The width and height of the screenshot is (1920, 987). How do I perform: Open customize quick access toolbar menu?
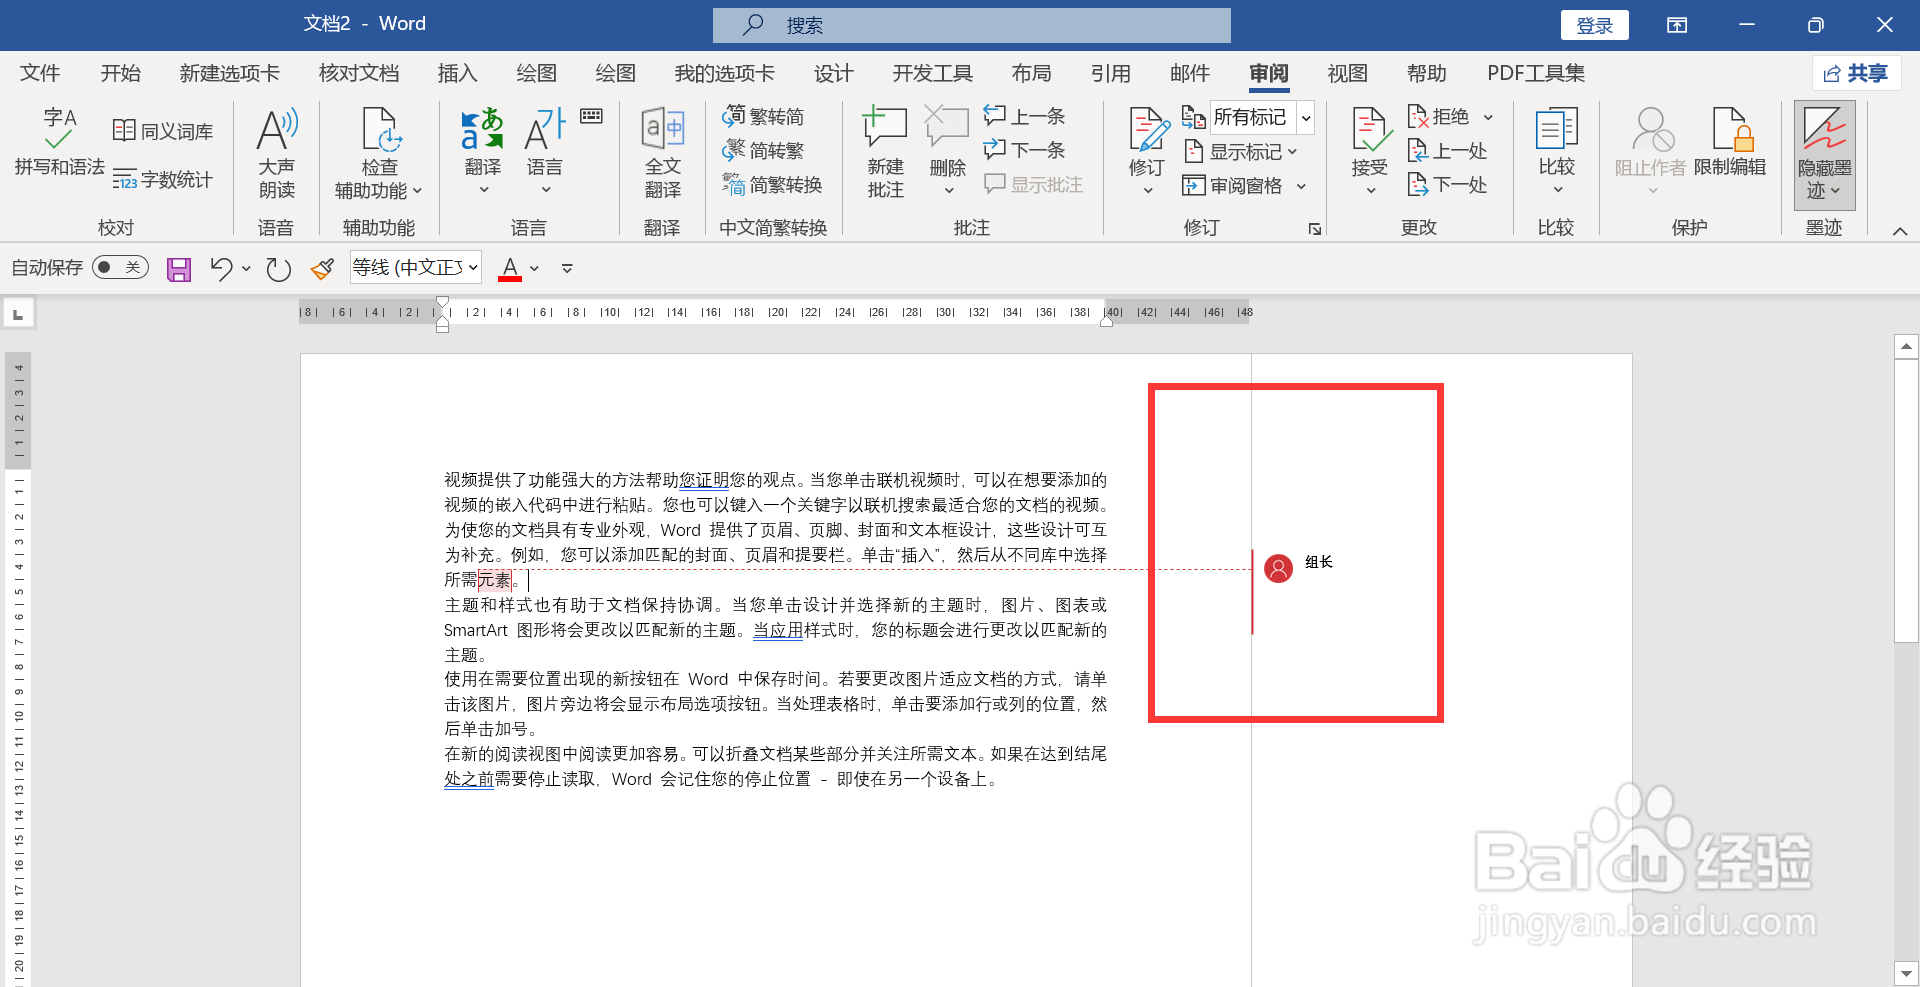(567, 269)
